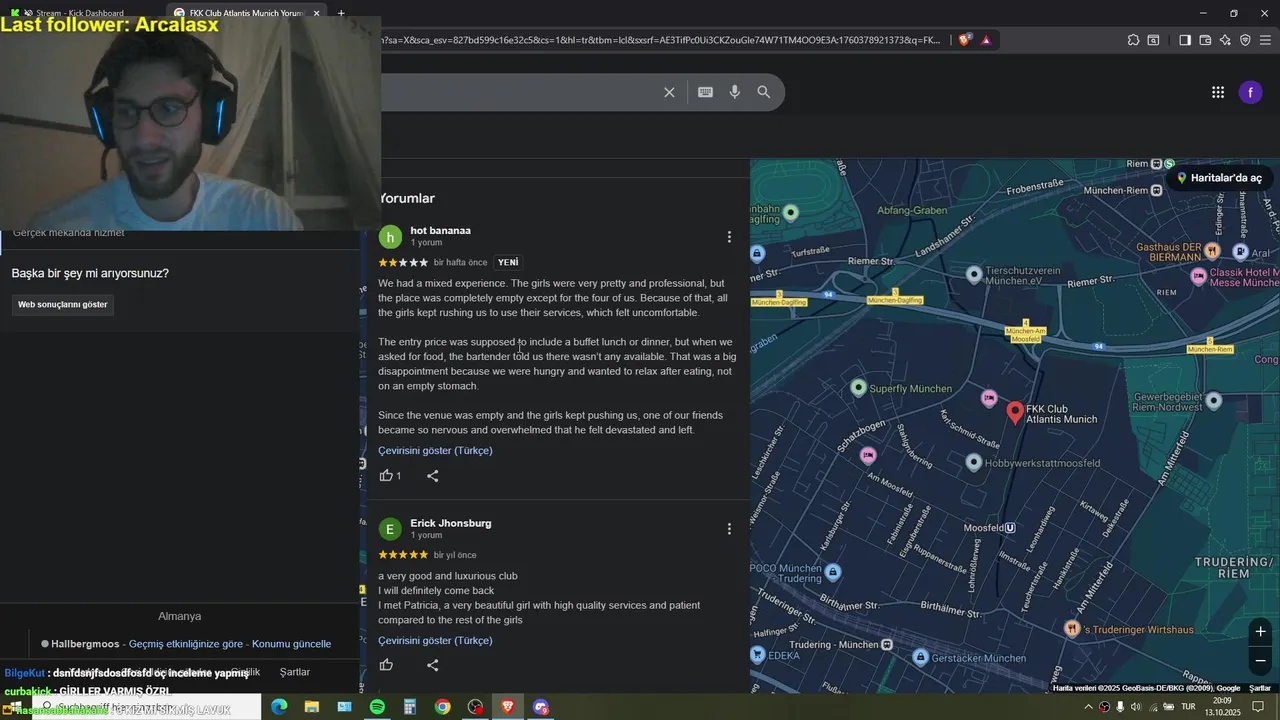
Task: Like the Erick Jhonsburg review
Action: [386, 665]
